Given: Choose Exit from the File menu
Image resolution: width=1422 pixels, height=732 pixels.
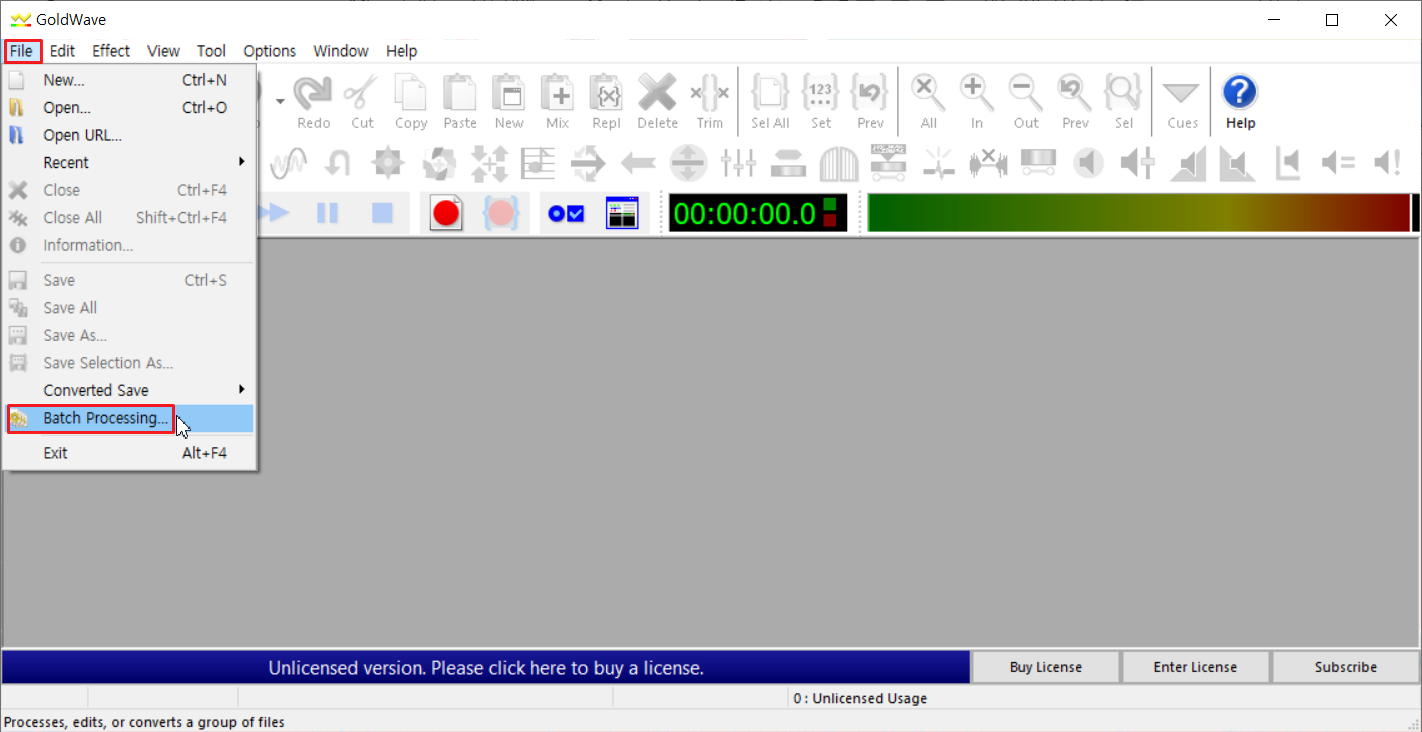Looking at the screenshot, I should coord(129,453).
